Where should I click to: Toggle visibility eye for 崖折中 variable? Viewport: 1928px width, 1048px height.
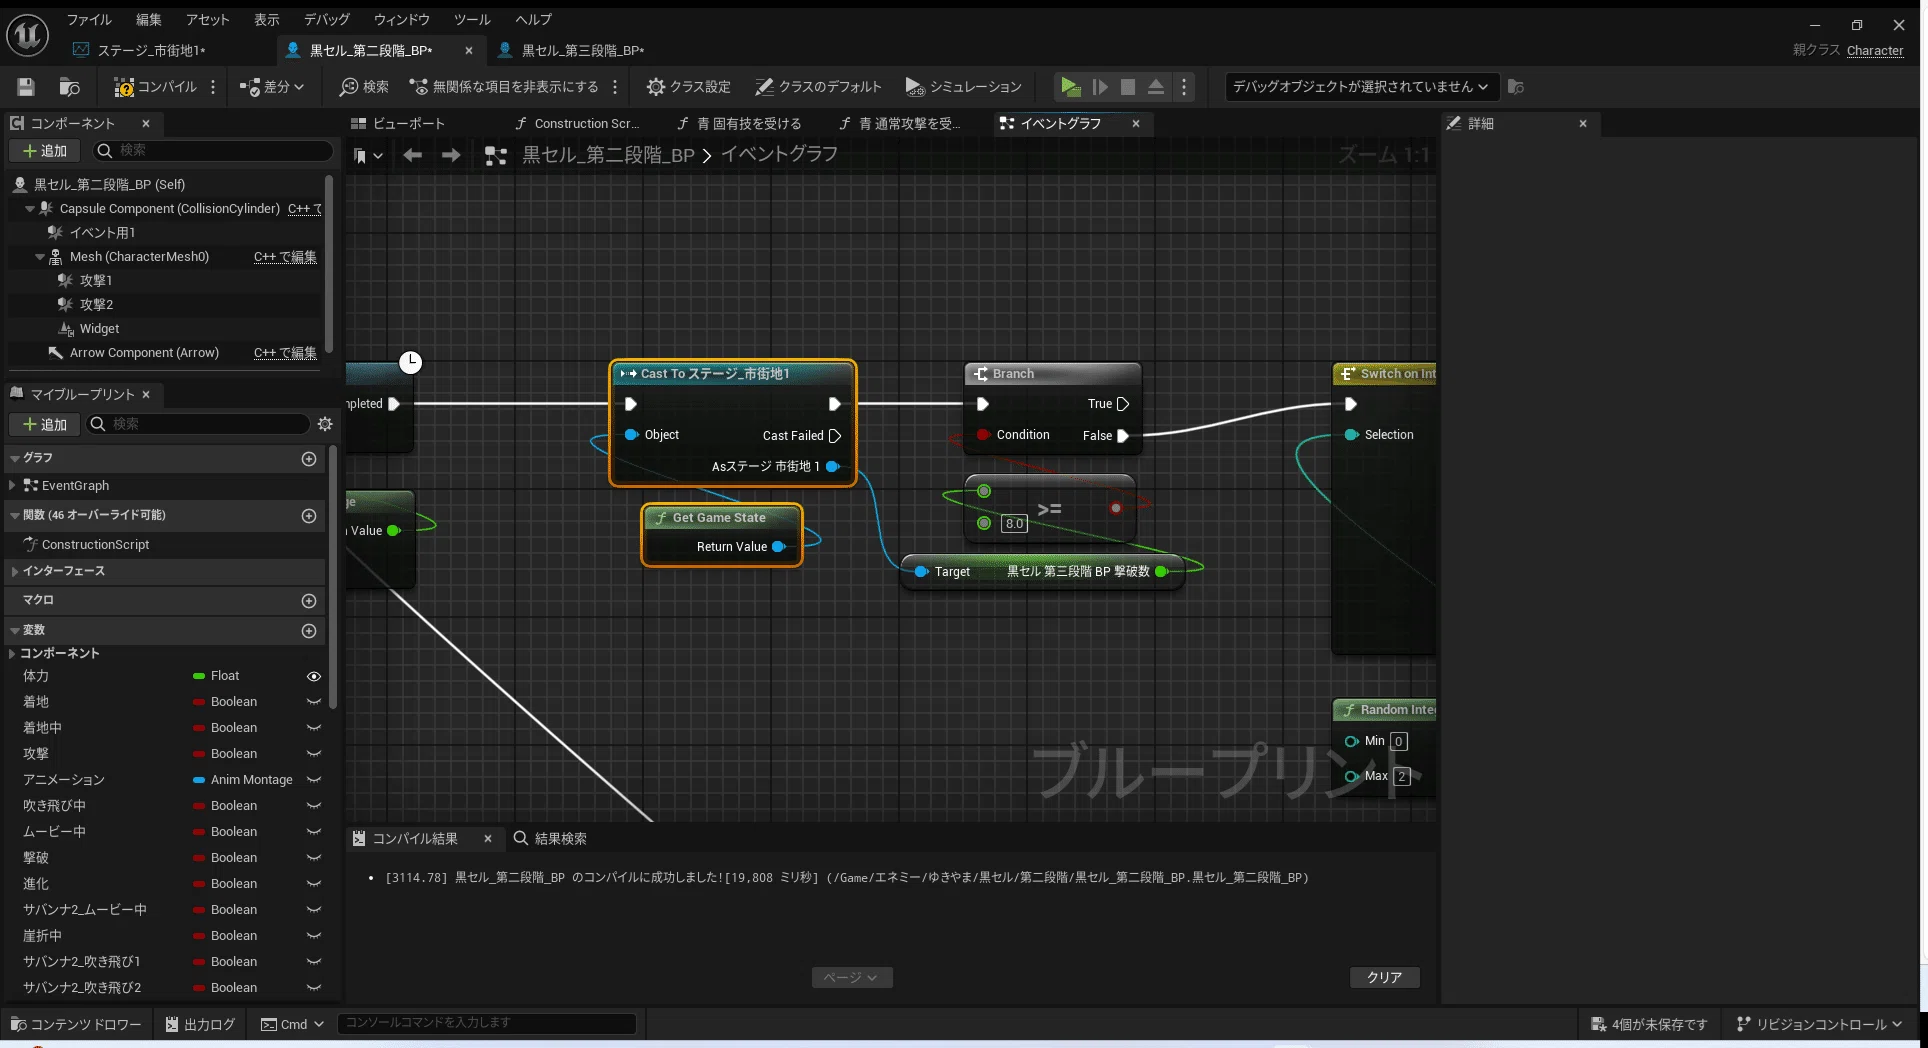[x=314, y=936]
